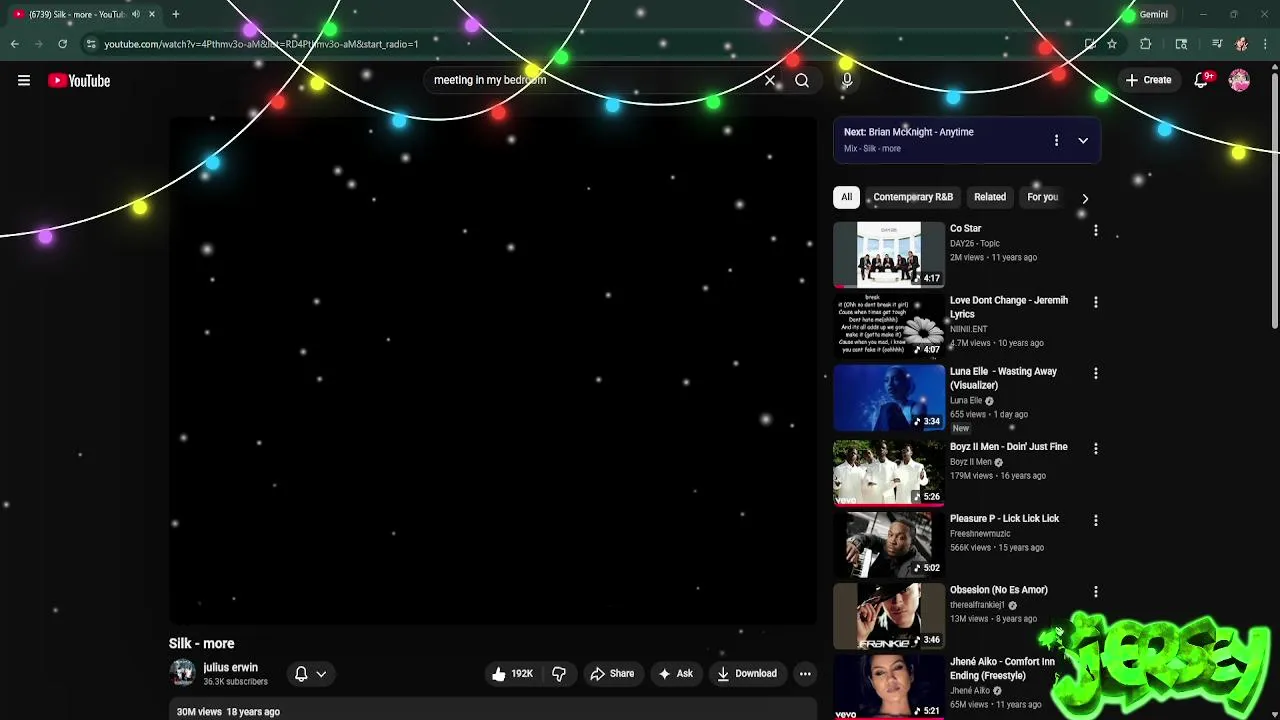Viewport: 1280px width, 720px height.
Task: Select the Related filter chip
Action: pos(990,197)
